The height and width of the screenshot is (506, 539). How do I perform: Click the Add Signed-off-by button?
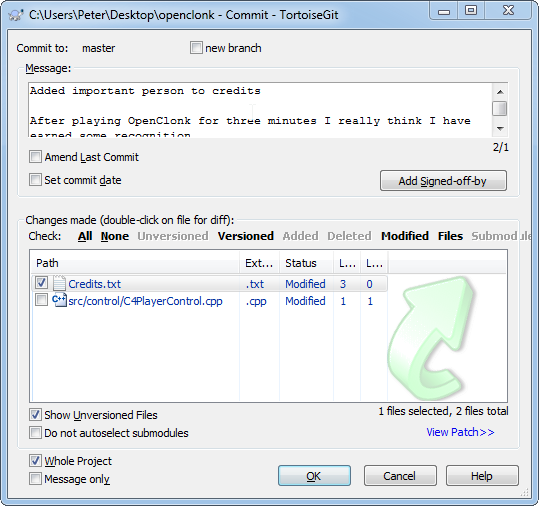click(443, 180)
